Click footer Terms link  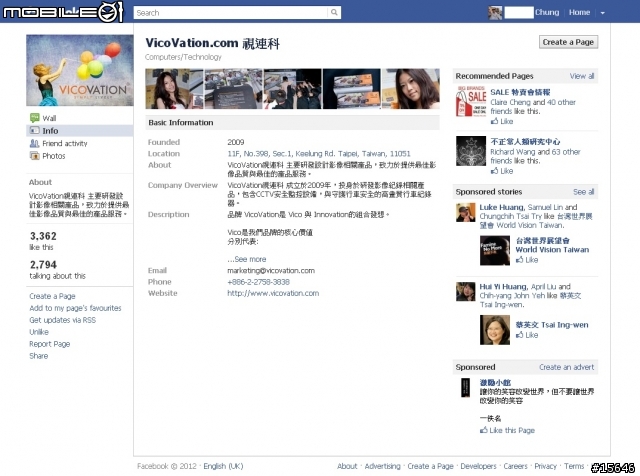point(574,466)
